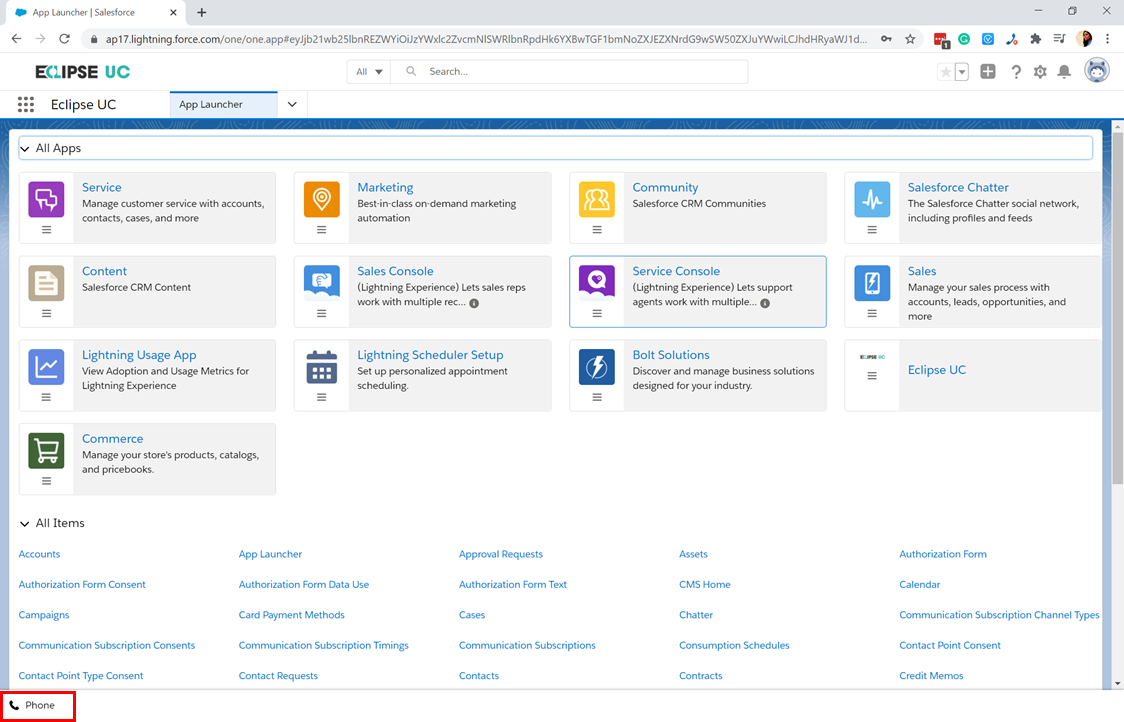Reload the page with browser refresh button

[65, 39]
